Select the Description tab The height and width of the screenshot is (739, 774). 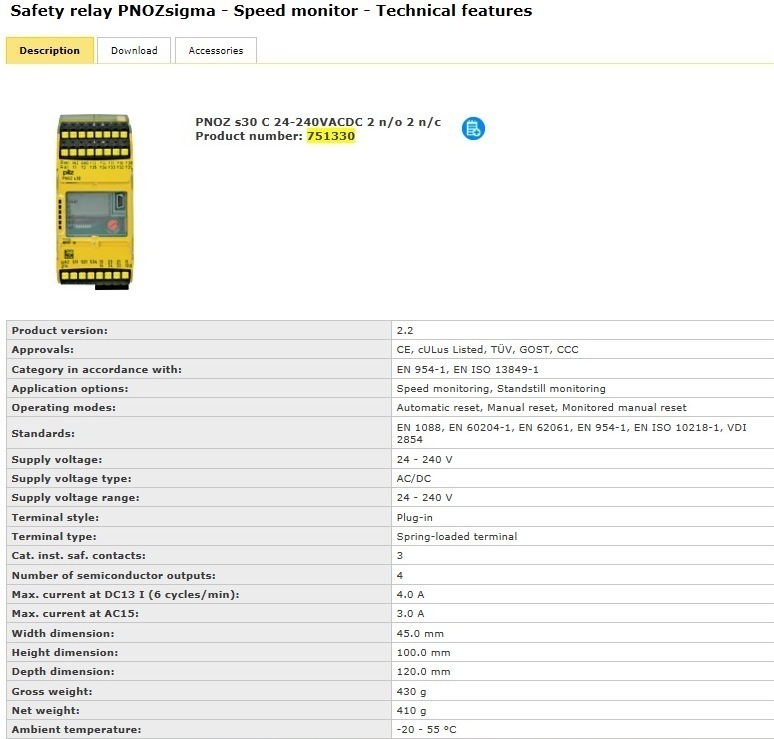click(50, 51)
